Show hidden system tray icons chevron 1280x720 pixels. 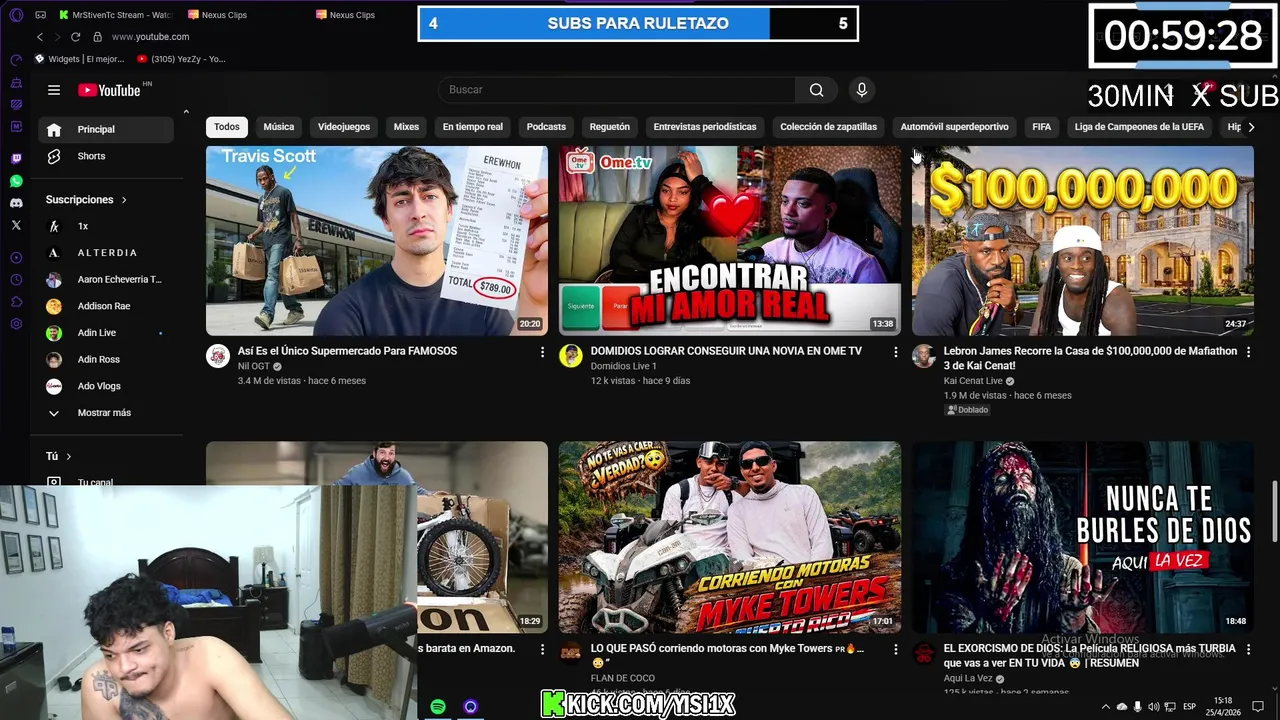(x=1106, y=707)
